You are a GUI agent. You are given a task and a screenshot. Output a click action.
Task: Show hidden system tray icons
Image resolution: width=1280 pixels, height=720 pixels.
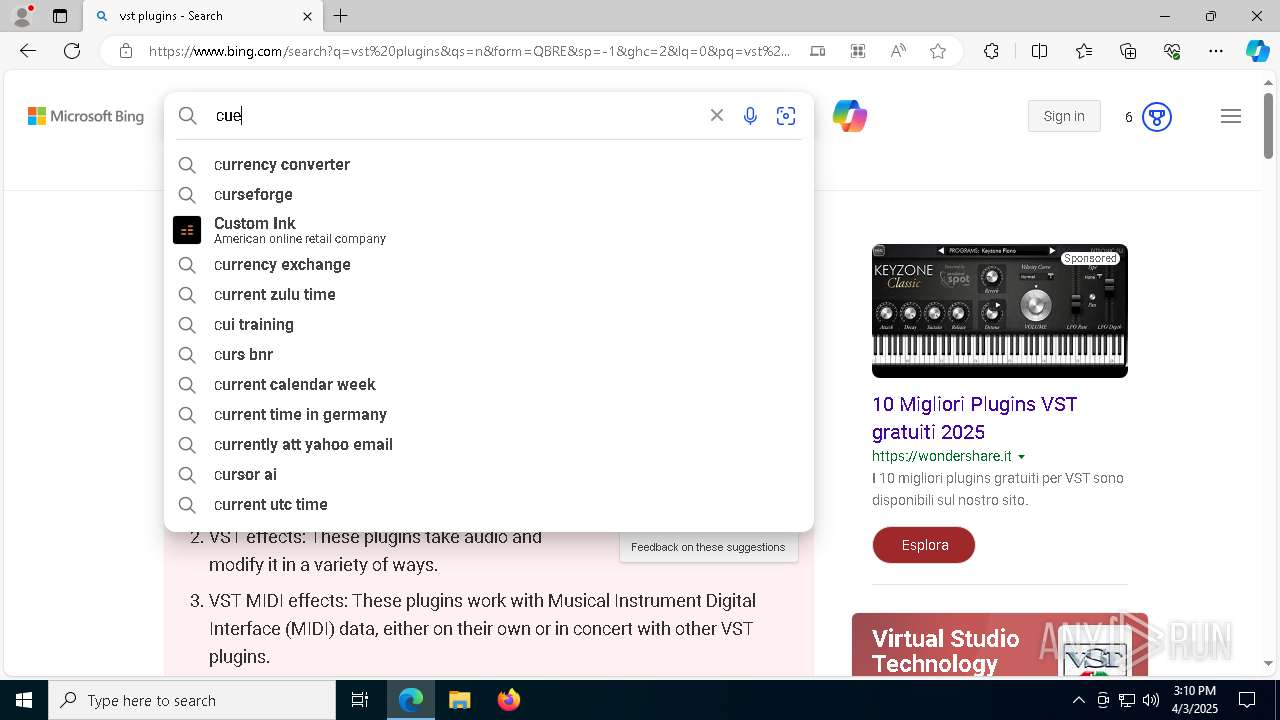pyautogui.click(x=1078, y=700)
